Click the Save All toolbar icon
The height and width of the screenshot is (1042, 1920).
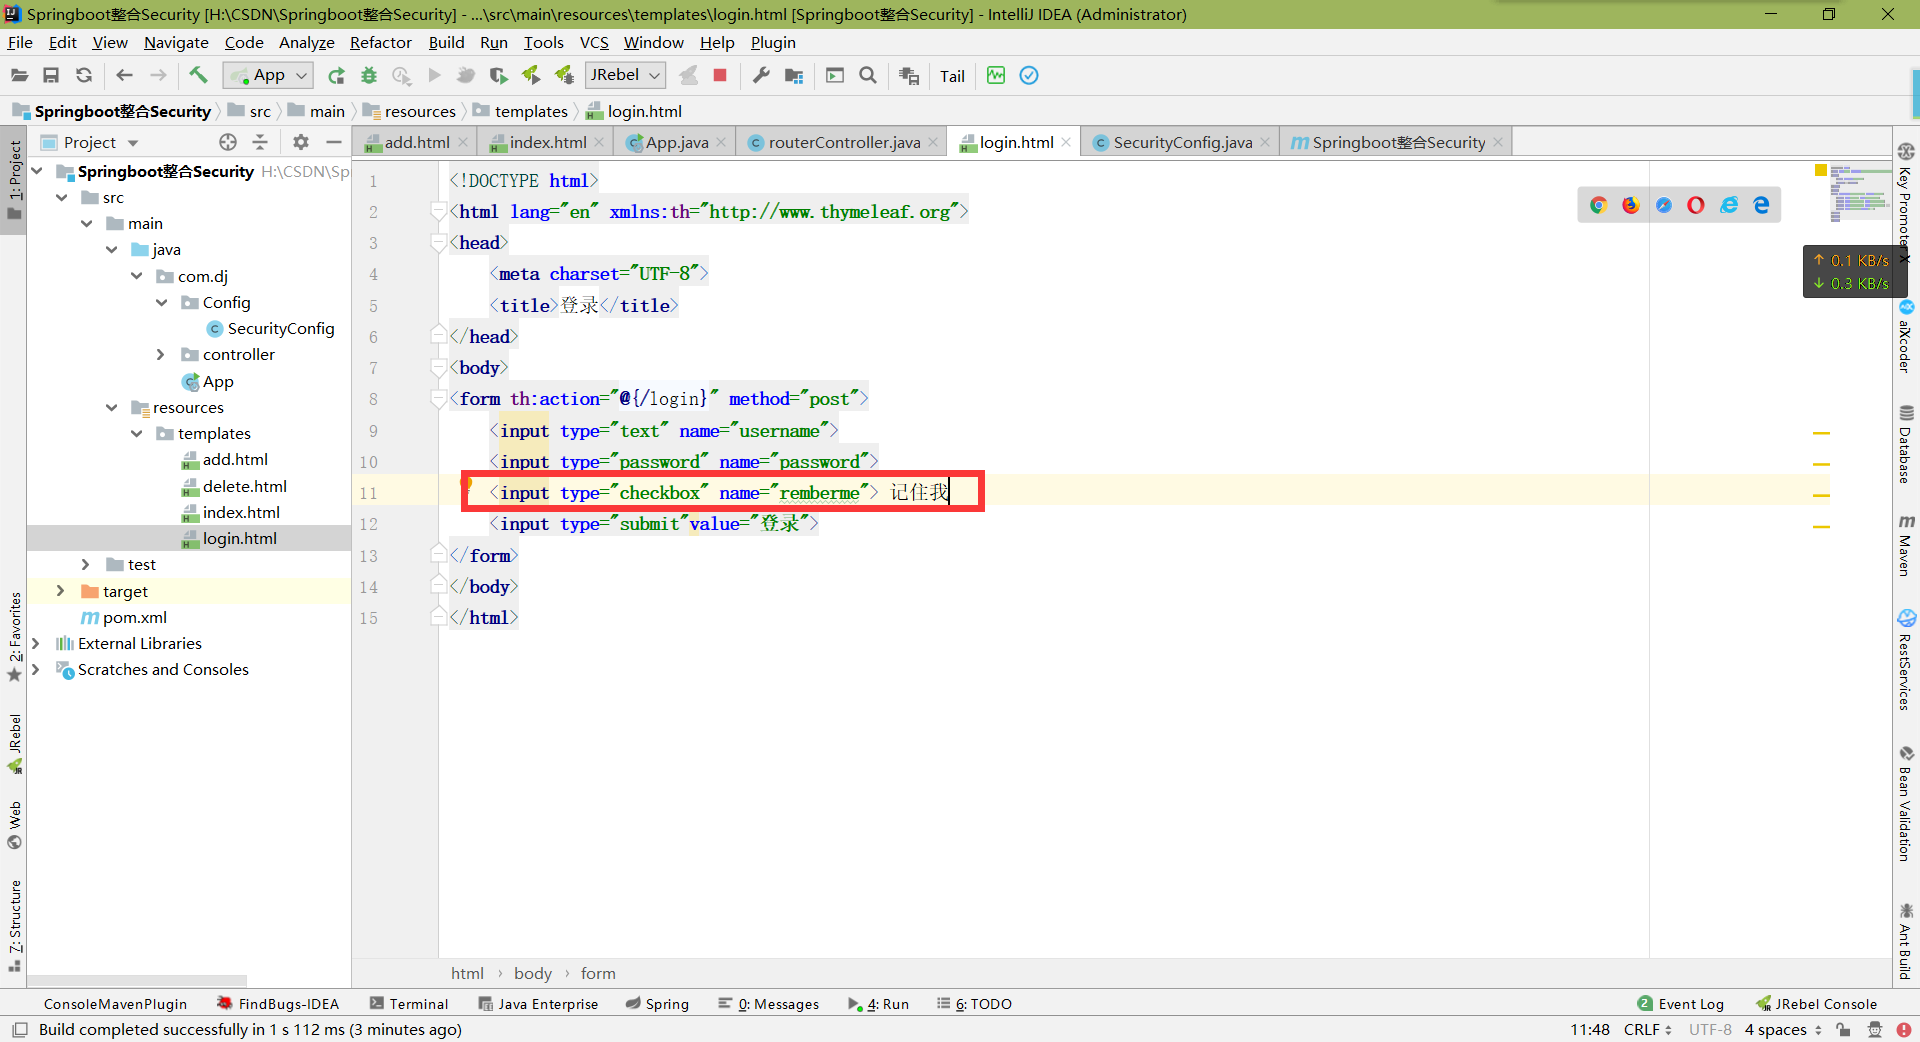click(x=51, y=75)
